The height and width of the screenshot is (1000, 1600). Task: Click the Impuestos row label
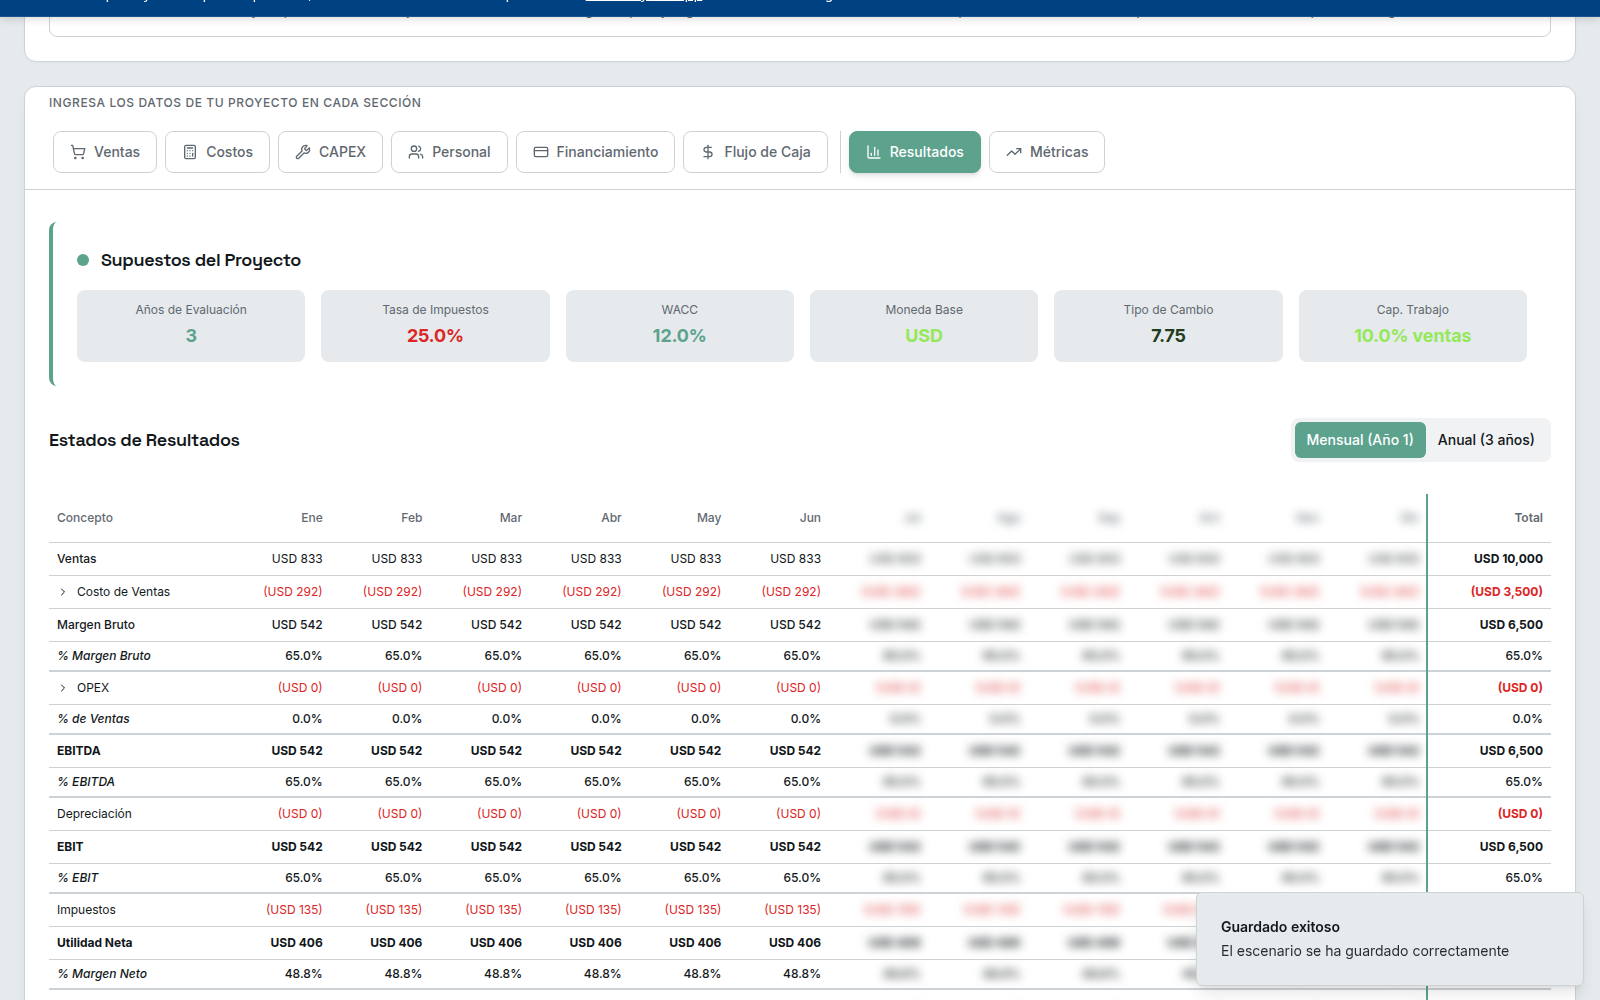[x=86, y=910]
